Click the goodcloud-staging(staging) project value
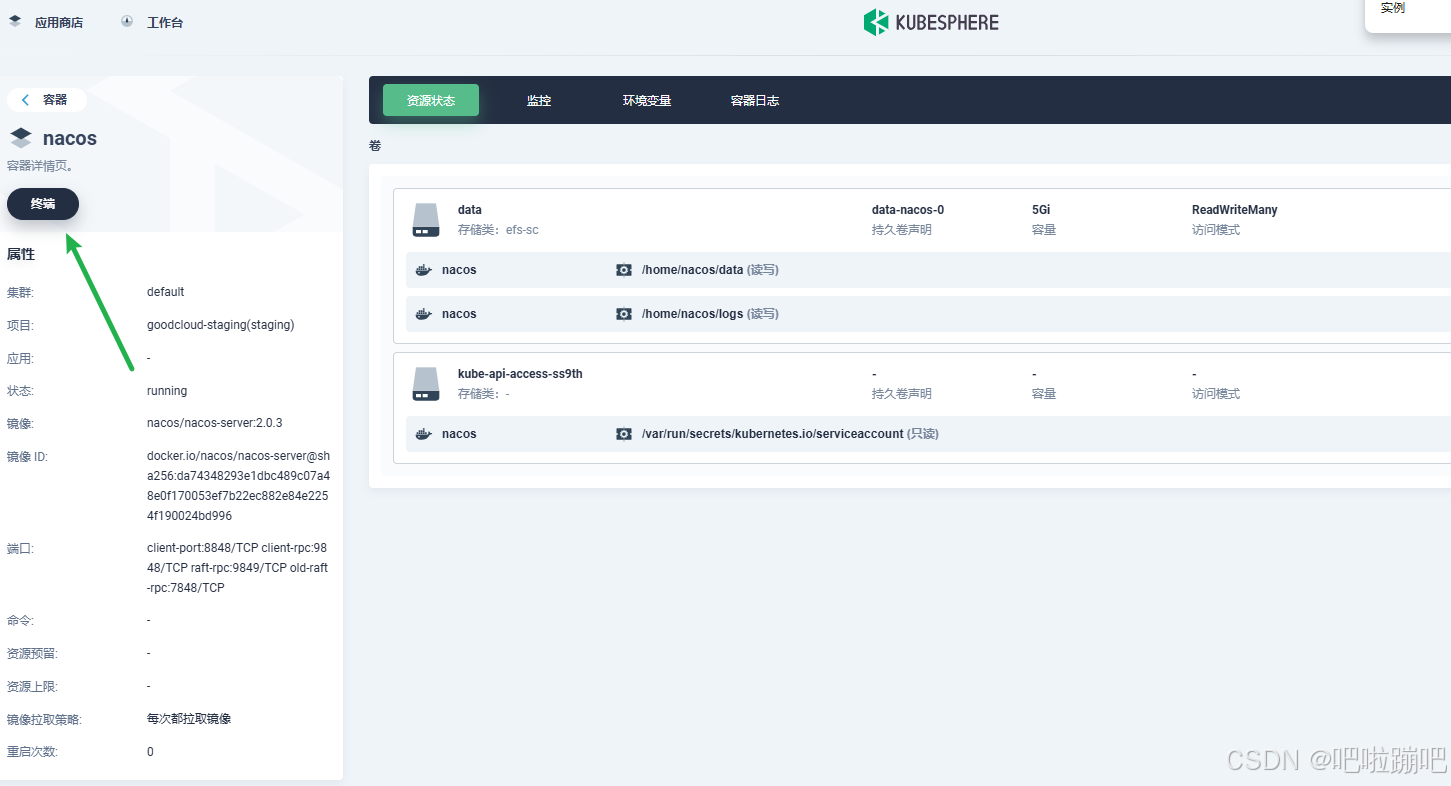This screenshot has width=1451, height=786. click(221, 325)
